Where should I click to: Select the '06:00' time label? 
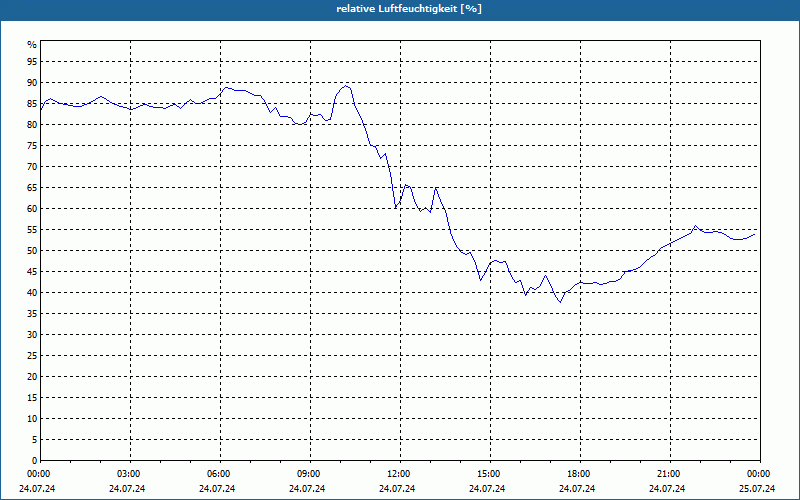220,474
